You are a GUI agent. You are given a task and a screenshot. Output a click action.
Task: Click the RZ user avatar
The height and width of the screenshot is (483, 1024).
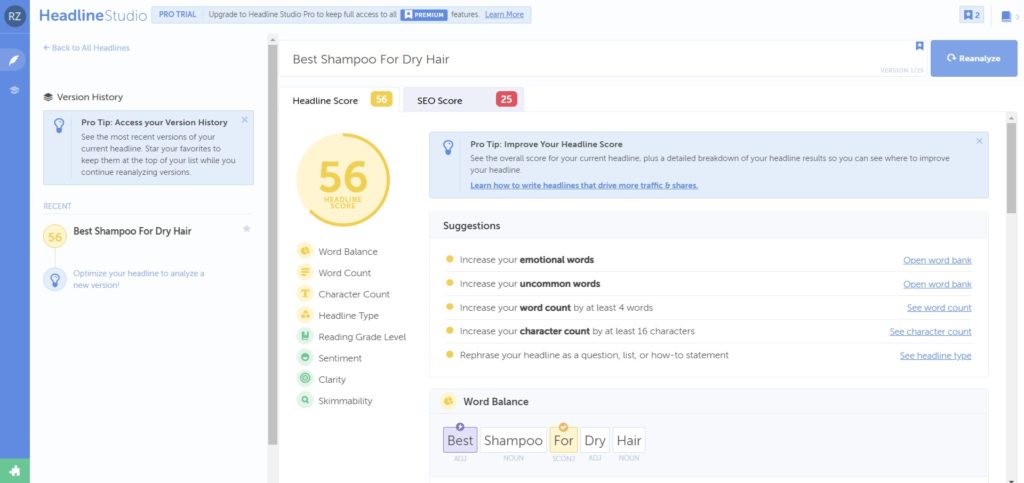click(15, 15)
